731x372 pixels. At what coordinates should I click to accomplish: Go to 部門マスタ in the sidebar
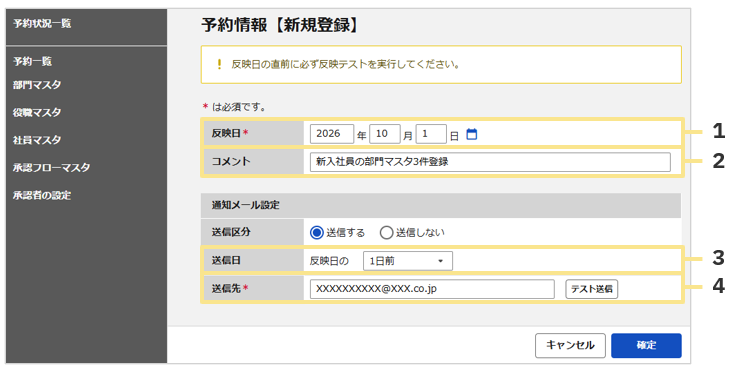[x=37, y=85]
